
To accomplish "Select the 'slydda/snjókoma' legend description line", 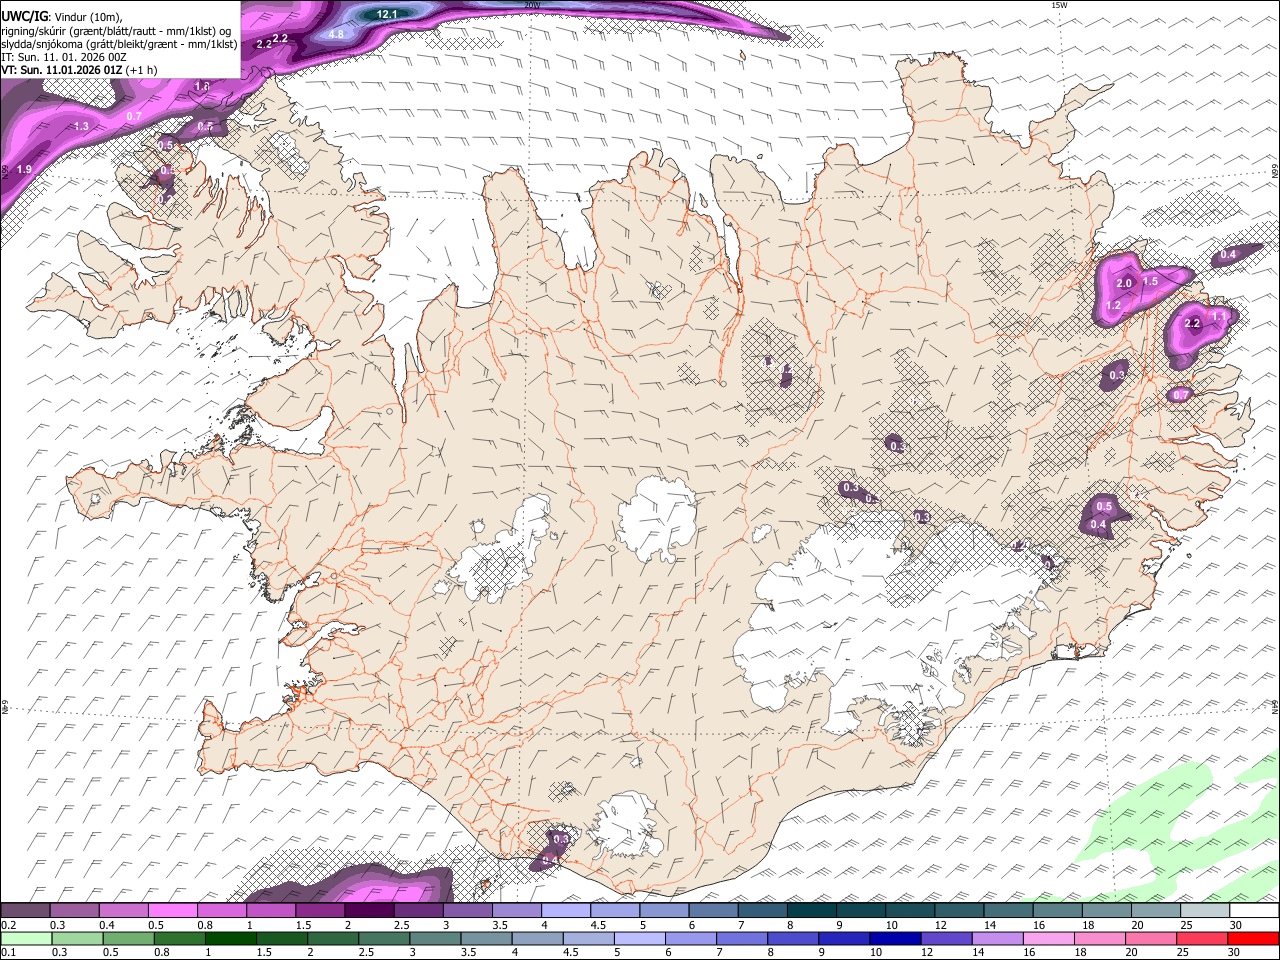I will coord(119,43).
